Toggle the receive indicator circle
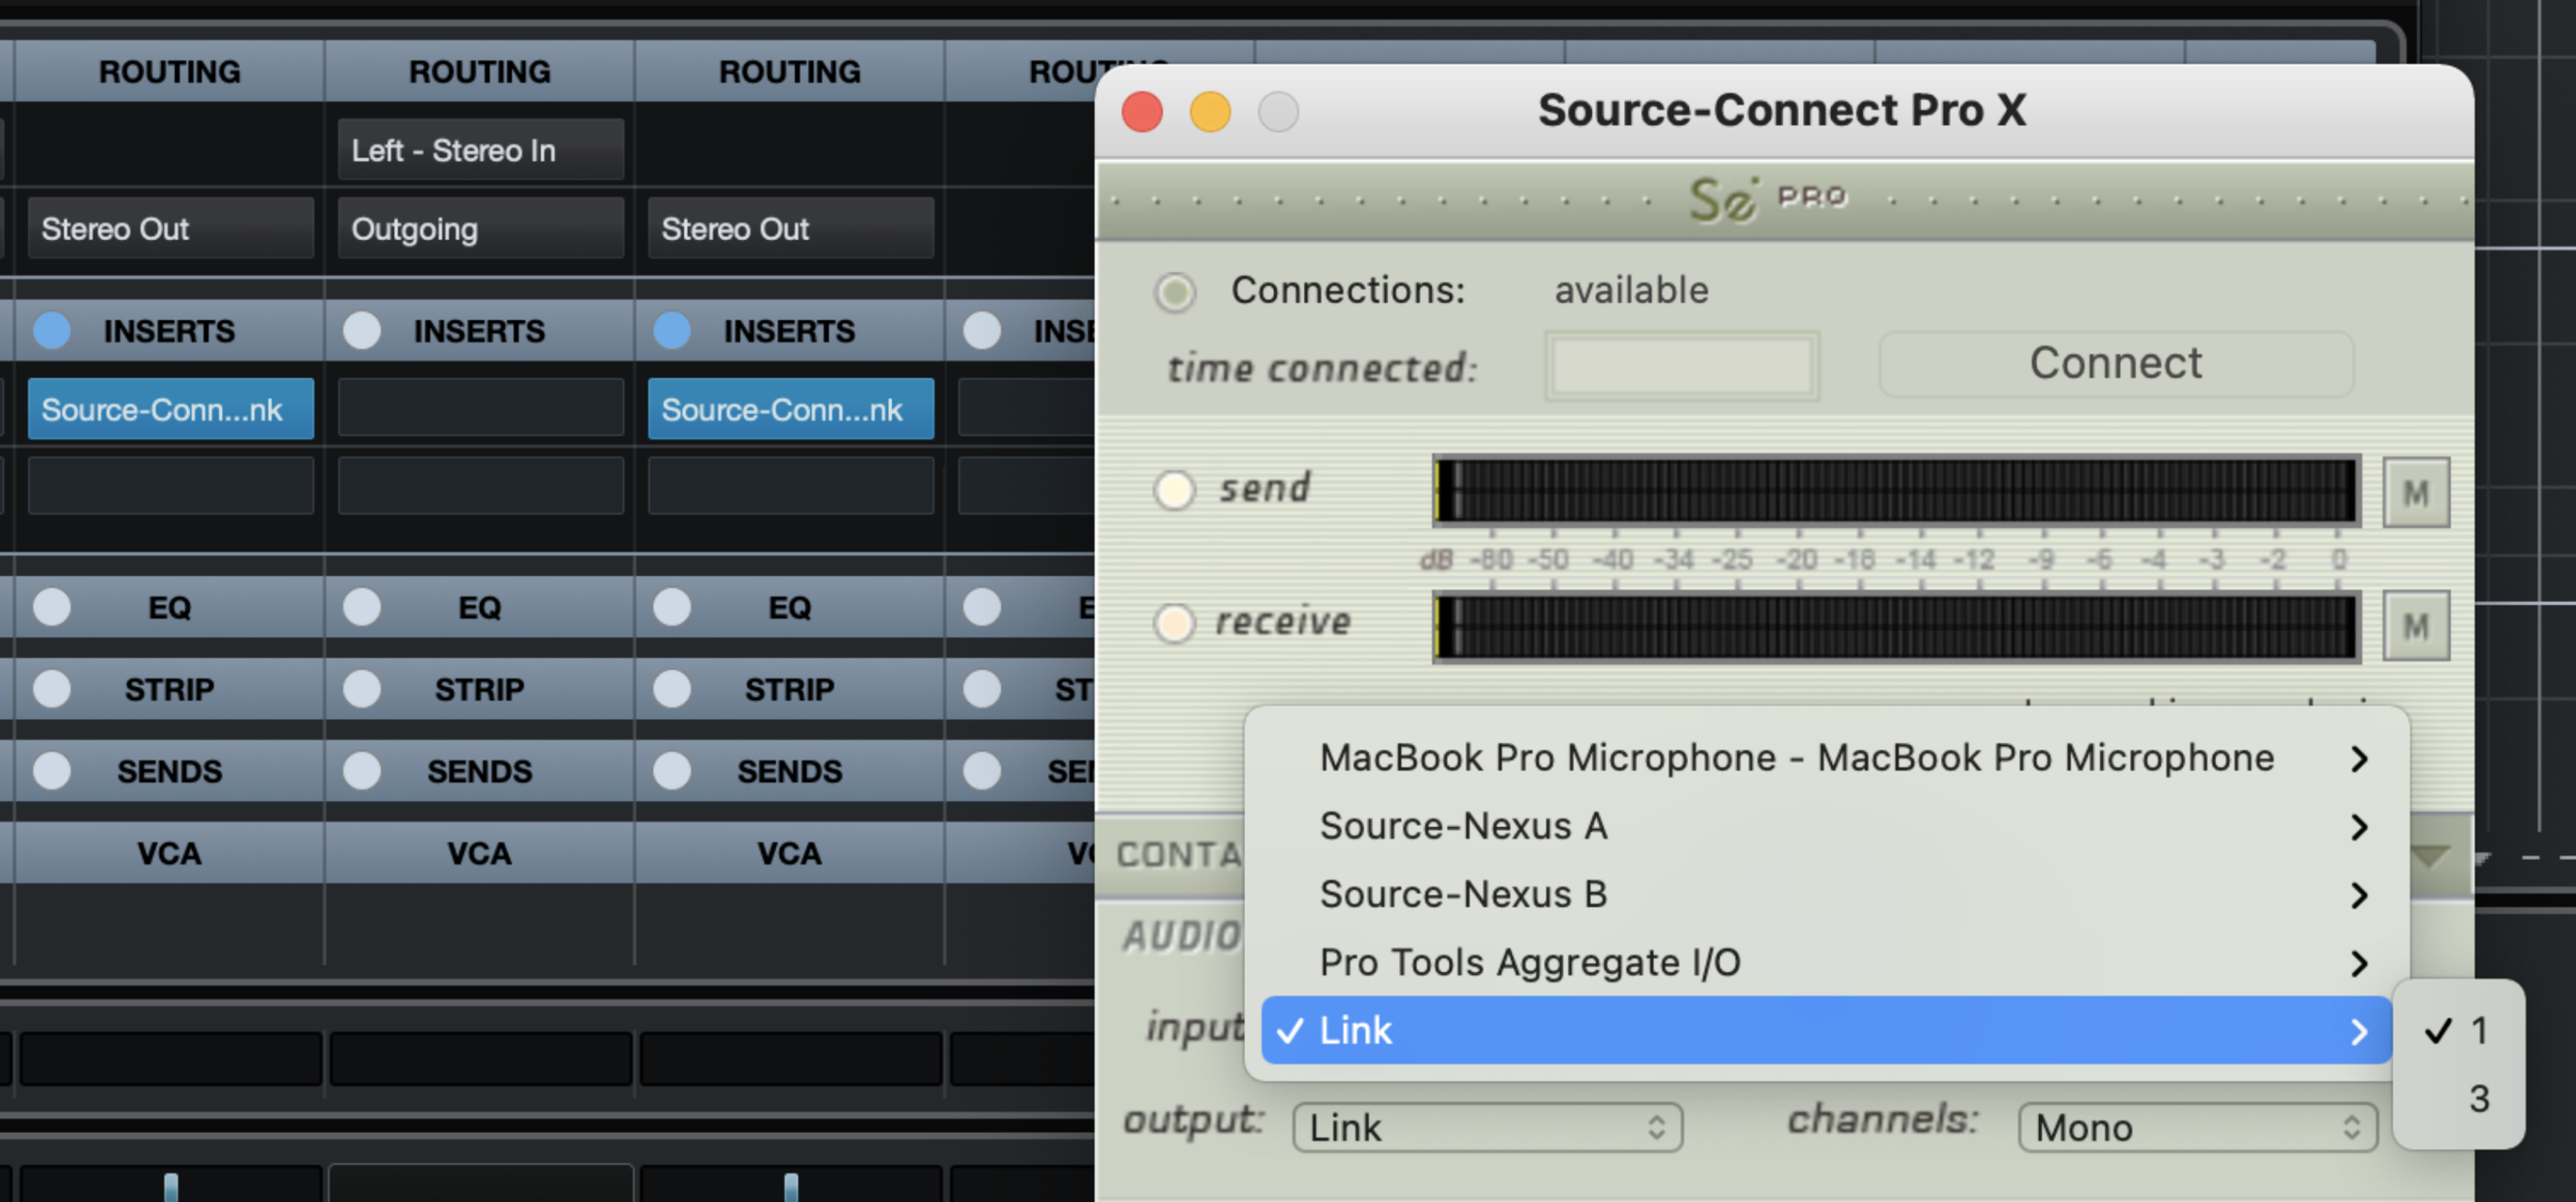The height and width of the screenshot is (1202, 2576). coord(1174,622)
